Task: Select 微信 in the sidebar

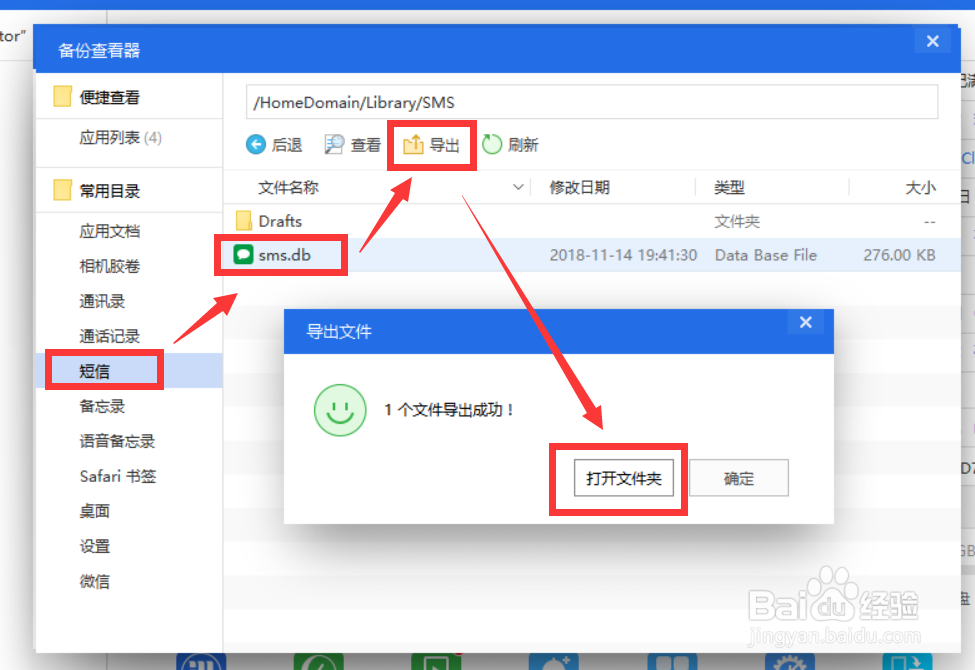Action: click(94, 581)
